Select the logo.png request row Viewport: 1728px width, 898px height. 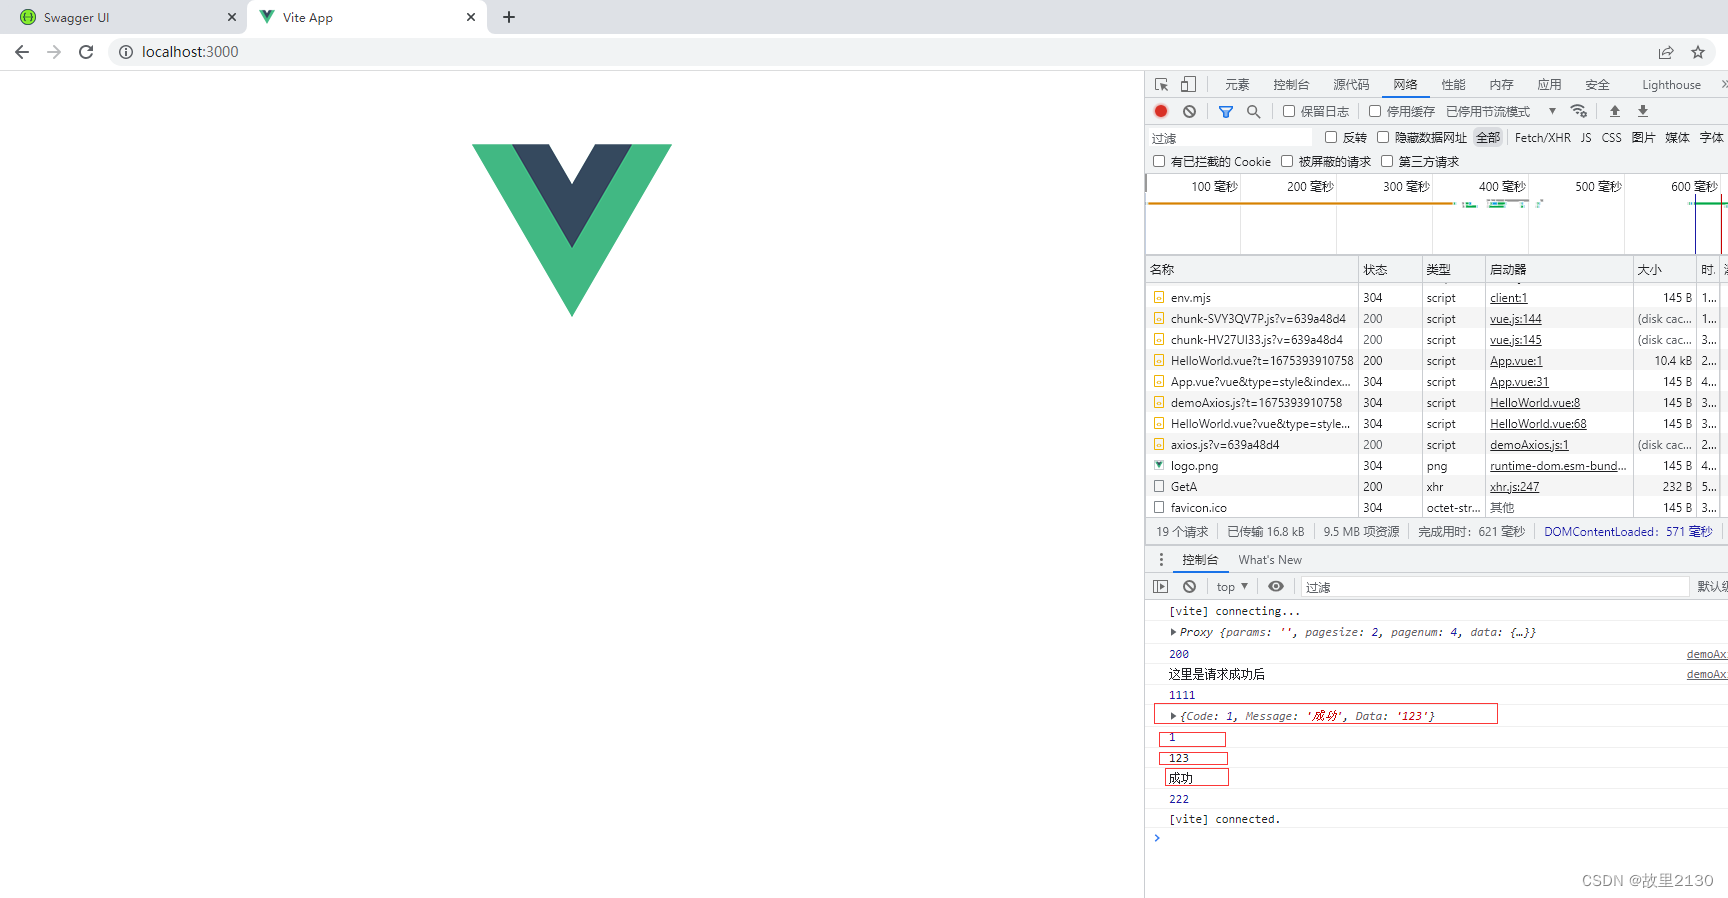pos(1436,466)
